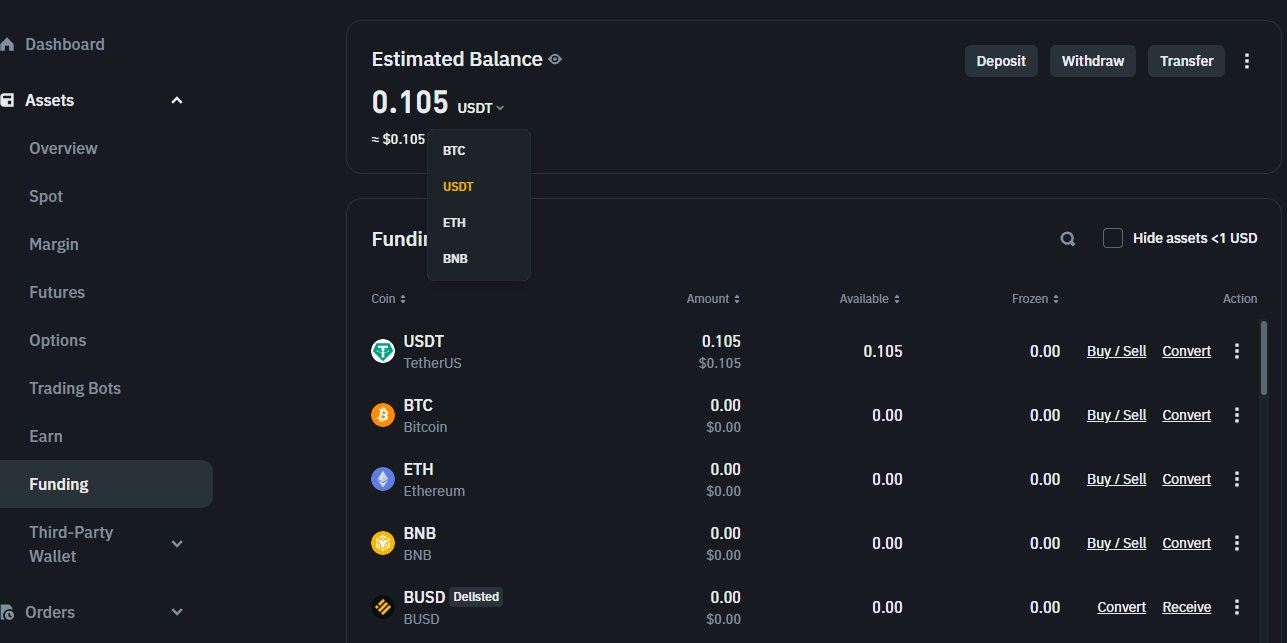Toggle the USDT currency dropdown

[x=481, y=108]
